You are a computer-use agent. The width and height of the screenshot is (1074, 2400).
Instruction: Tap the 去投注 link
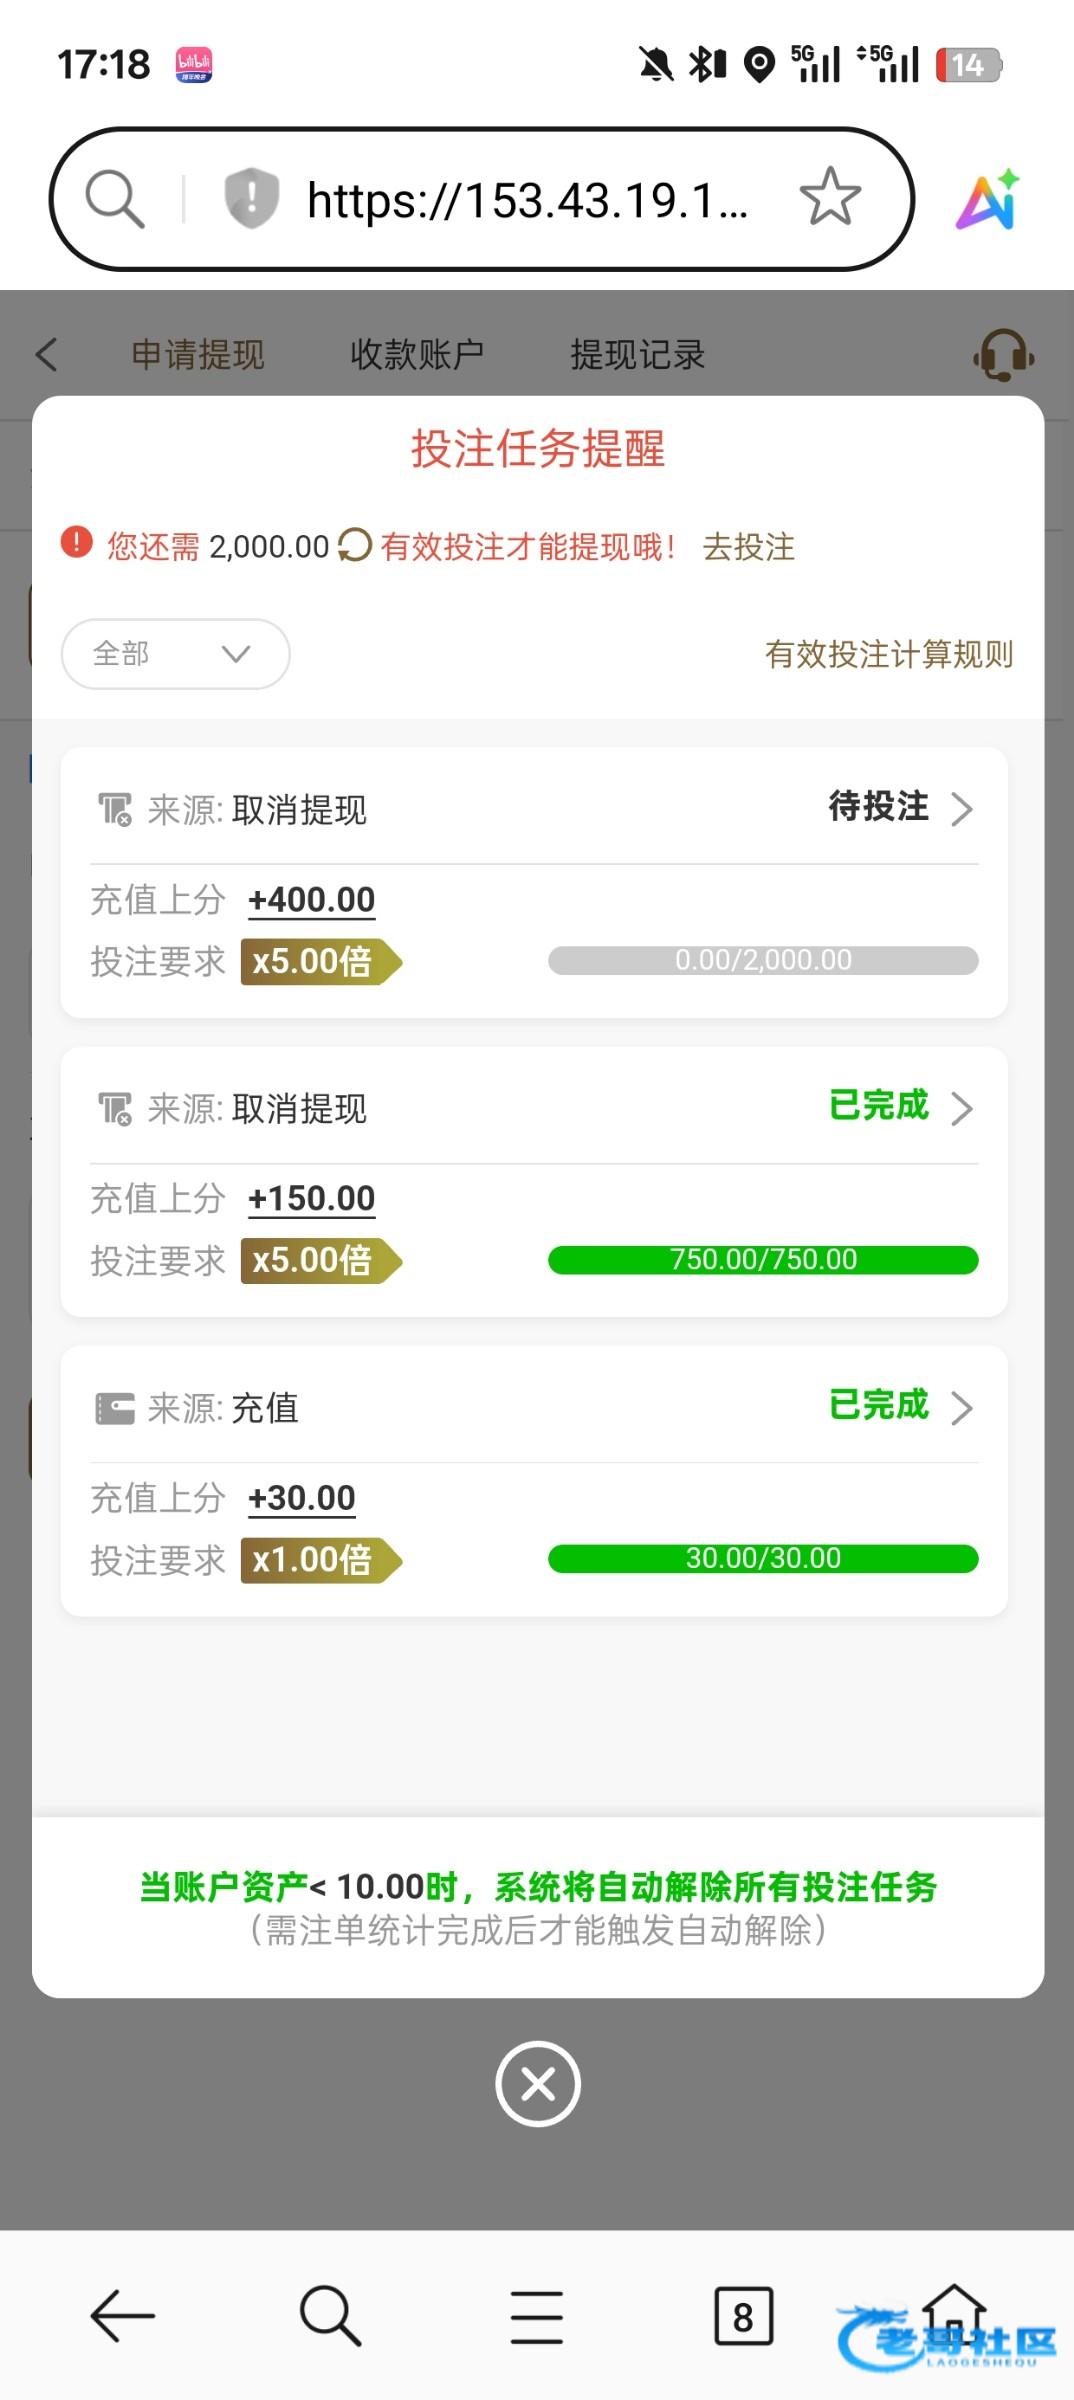click(x=748, y=547)
